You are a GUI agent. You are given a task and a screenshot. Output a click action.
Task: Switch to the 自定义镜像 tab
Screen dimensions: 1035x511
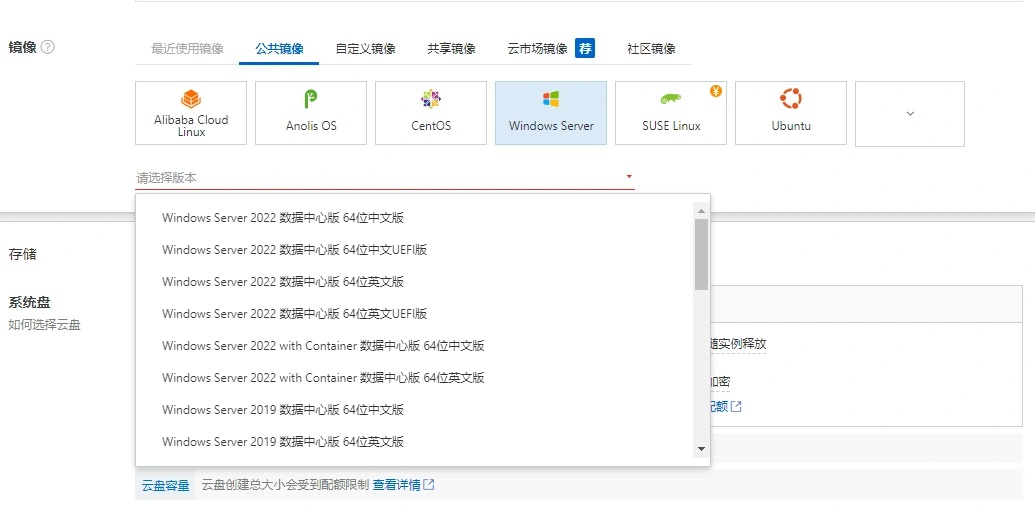click(366, 49)
